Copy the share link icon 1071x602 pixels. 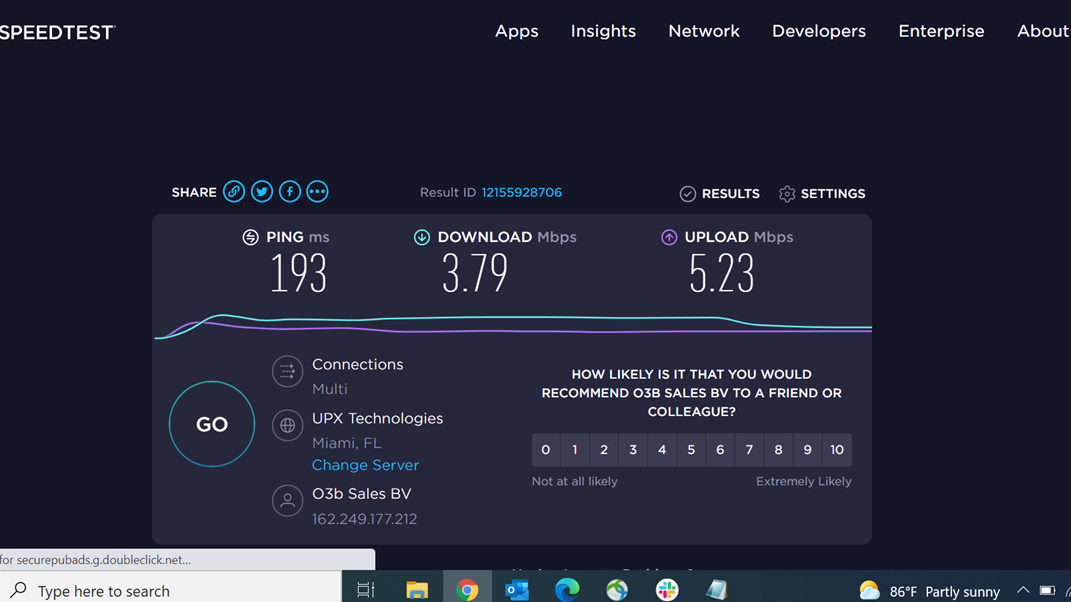(234, 192)
